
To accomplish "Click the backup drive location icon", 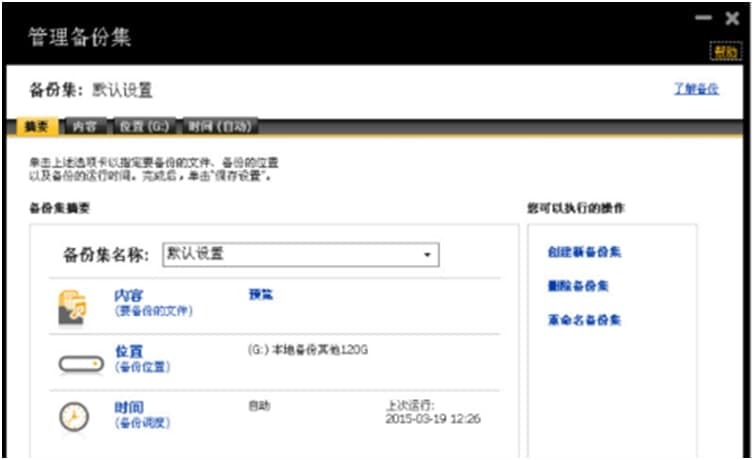I will (x=81, y=364).
